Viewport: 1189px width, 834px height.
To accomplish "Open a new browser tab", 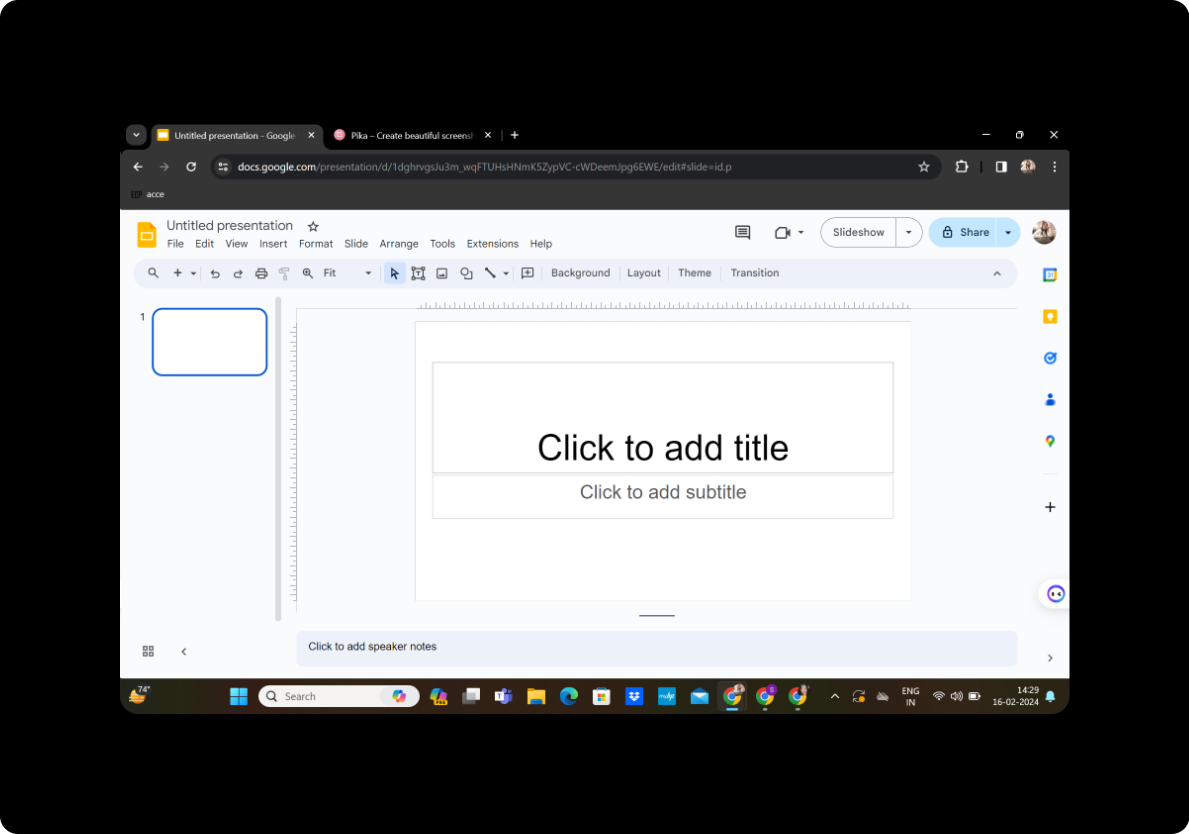I will coord(514,135).
